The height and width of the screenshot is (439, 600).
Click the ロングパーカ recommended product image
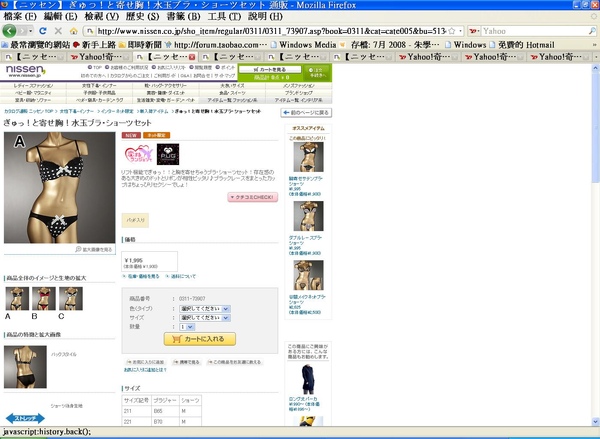pos(308,379)
